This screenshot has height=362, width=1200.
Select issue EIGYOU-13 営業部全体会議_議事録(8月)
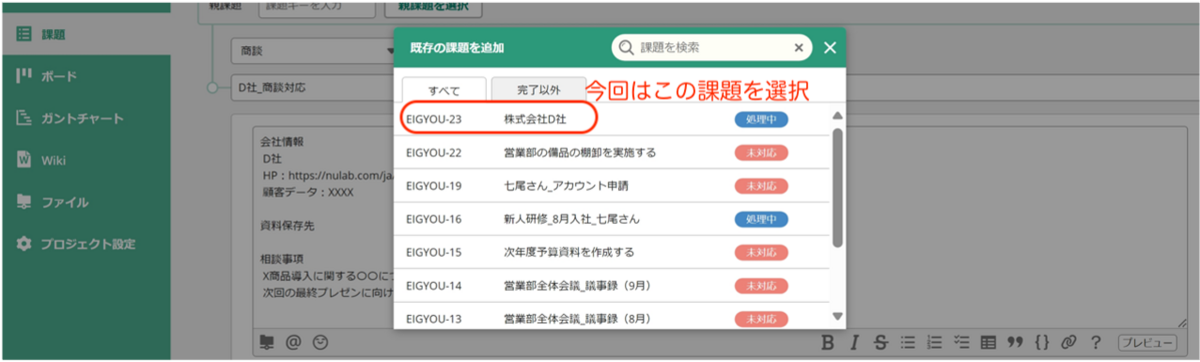pyautogui.click(x=613, y=317)
